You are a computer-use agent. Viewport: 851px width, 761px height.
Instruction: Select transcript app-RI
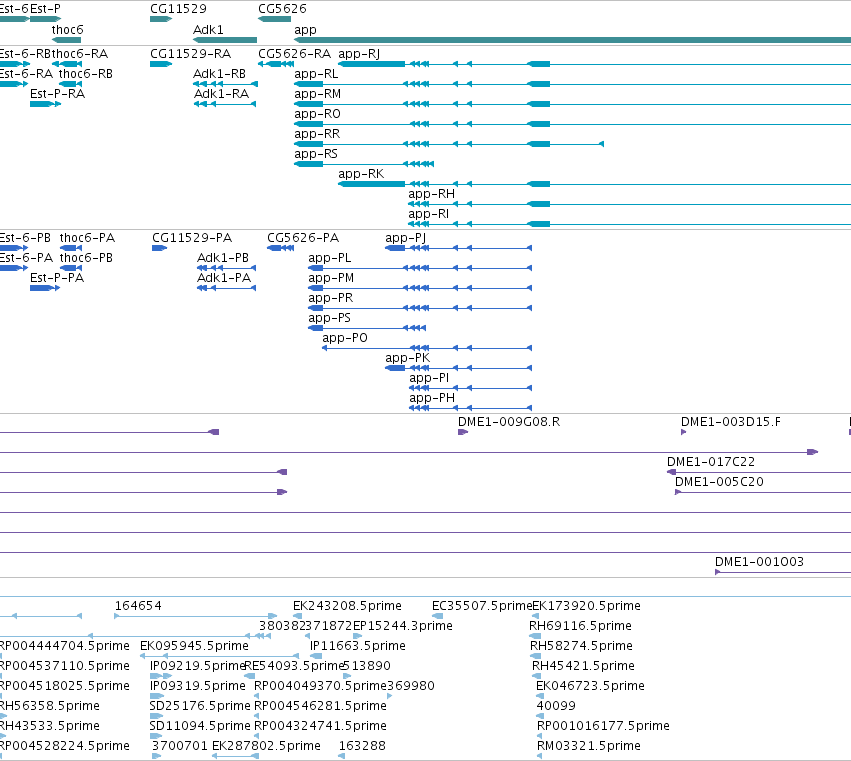click(429, 214)
